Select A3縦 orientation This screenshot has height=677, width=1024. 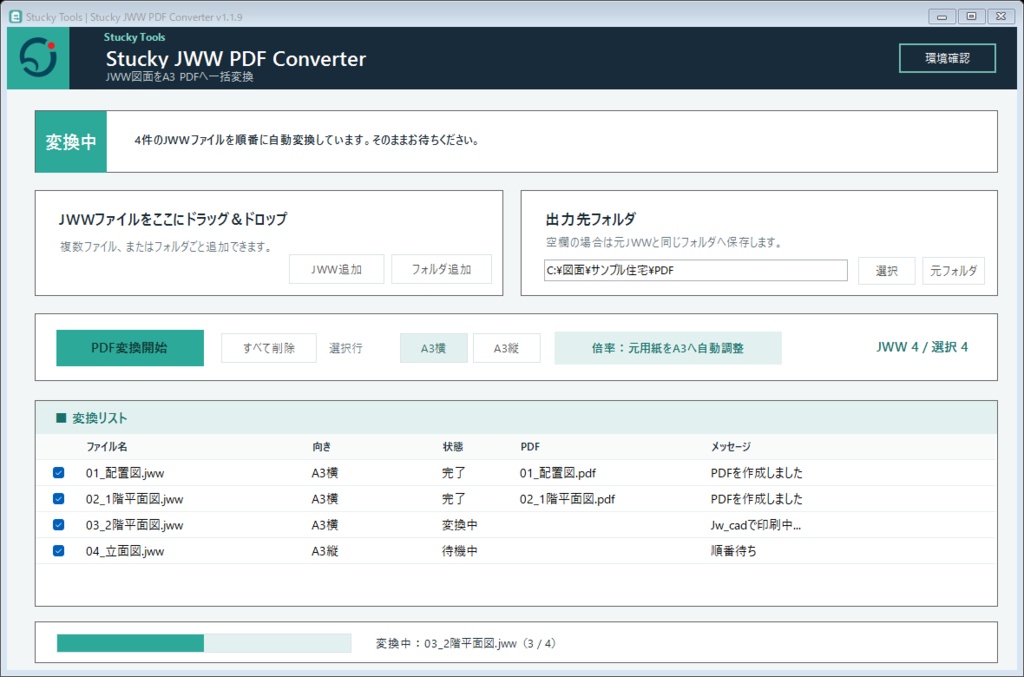coord(507,348)
